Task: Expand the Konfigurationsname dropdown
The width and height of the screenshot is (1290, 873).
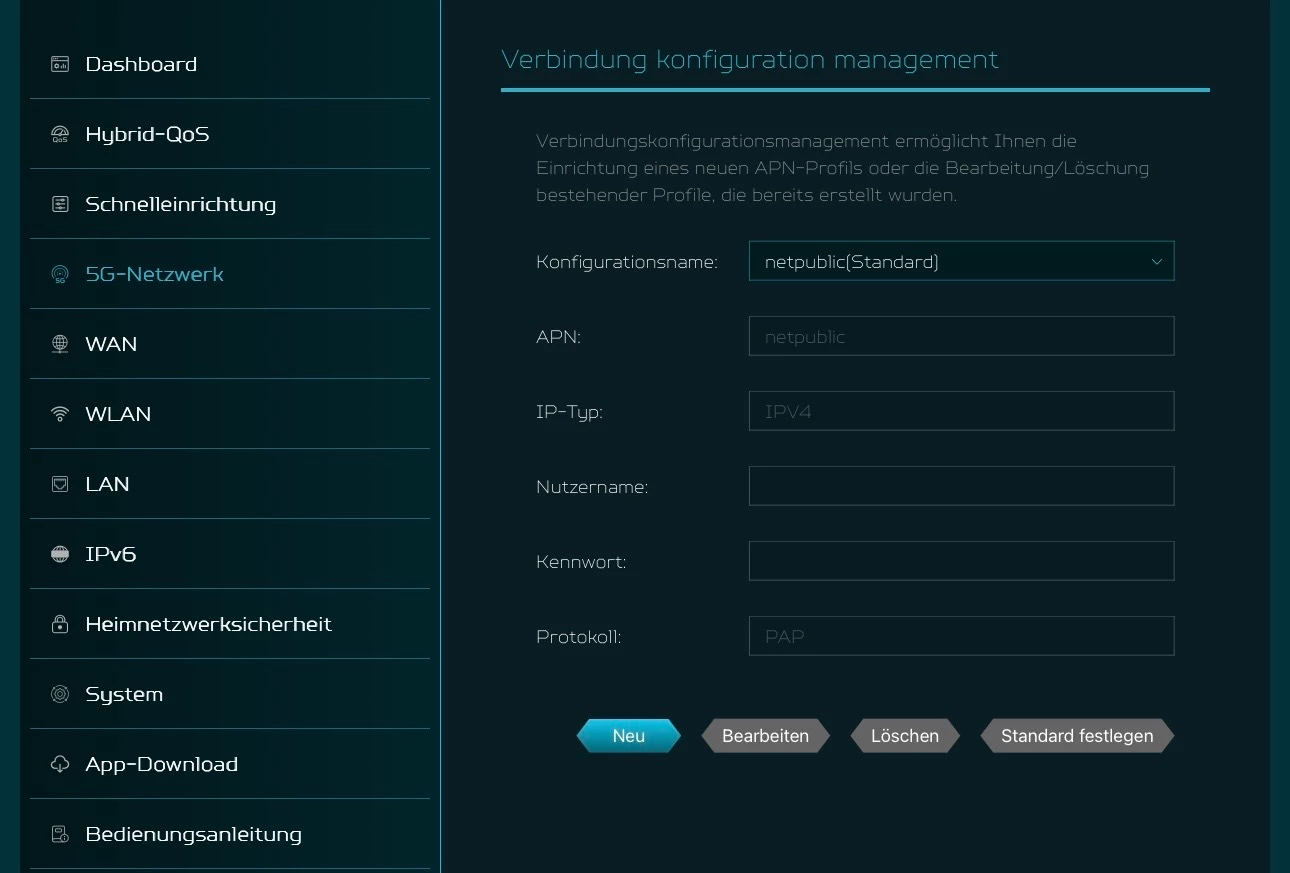Action: click(x=961, y=261)
